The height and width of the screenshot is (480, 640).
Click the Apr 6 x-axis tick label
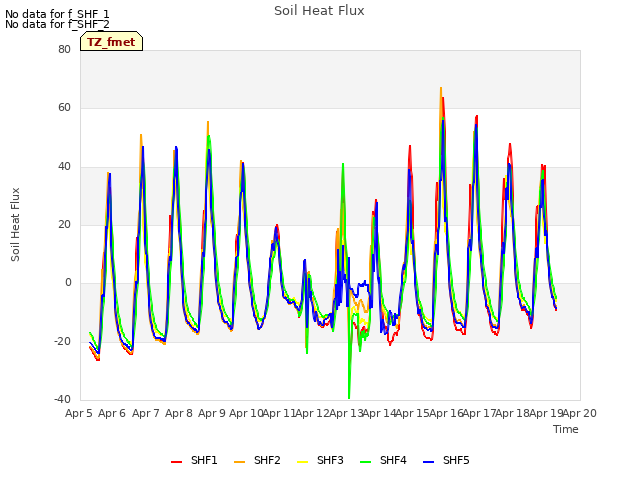coord(112,413)
